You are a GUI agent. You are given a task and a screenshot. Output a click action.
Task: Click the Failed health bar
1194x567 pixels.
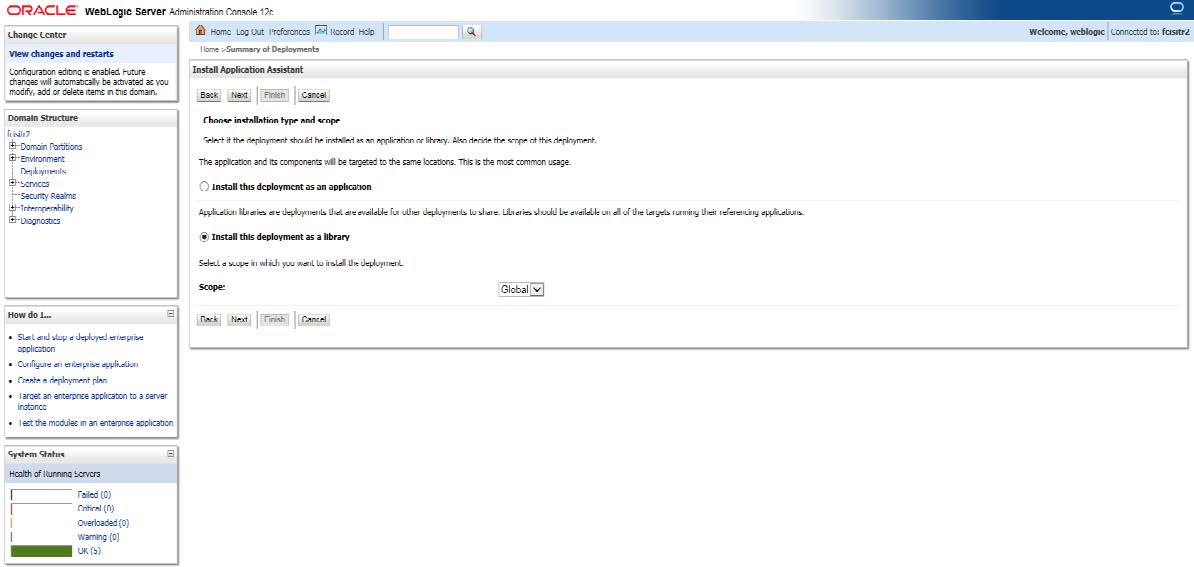[x=41, y=495]
